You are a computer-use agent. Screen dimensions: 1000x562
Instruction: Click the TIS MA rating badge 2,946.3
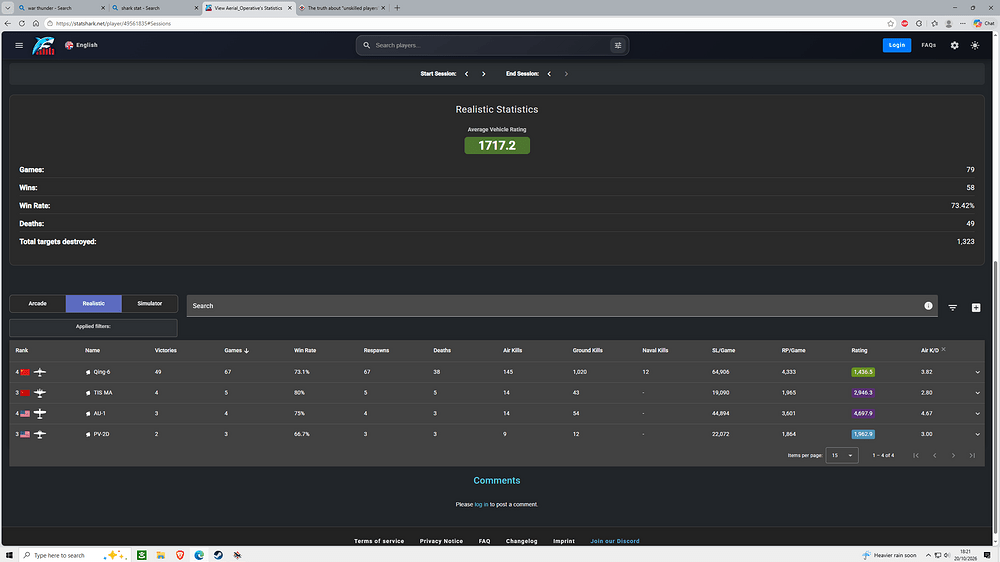[863, 393]
